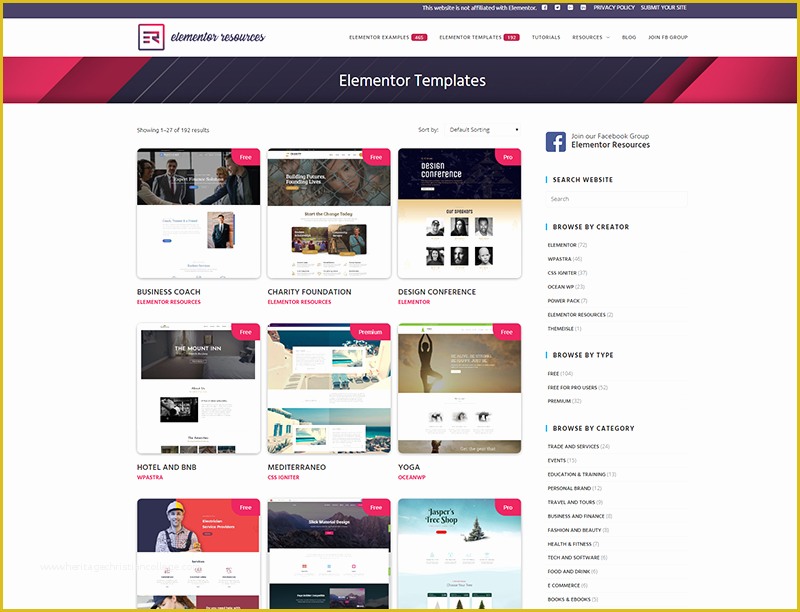The image size is (800, 612).
Task: Filter by type Premium (32)
Action: [564, 401]
